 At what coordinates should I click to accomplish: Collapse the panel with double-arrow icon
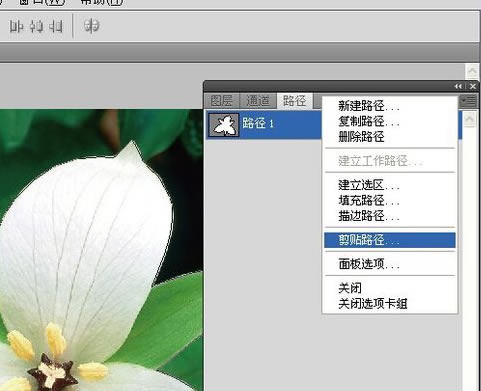(458, 86)
